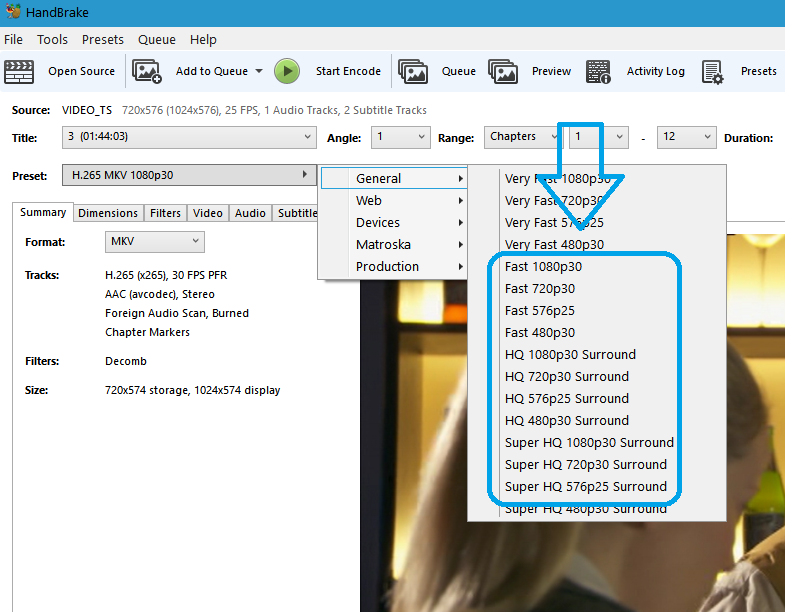Select the HQ 720p30 Surround preset
The height and width of the screenshot is (612, 785).
(567, 377)
